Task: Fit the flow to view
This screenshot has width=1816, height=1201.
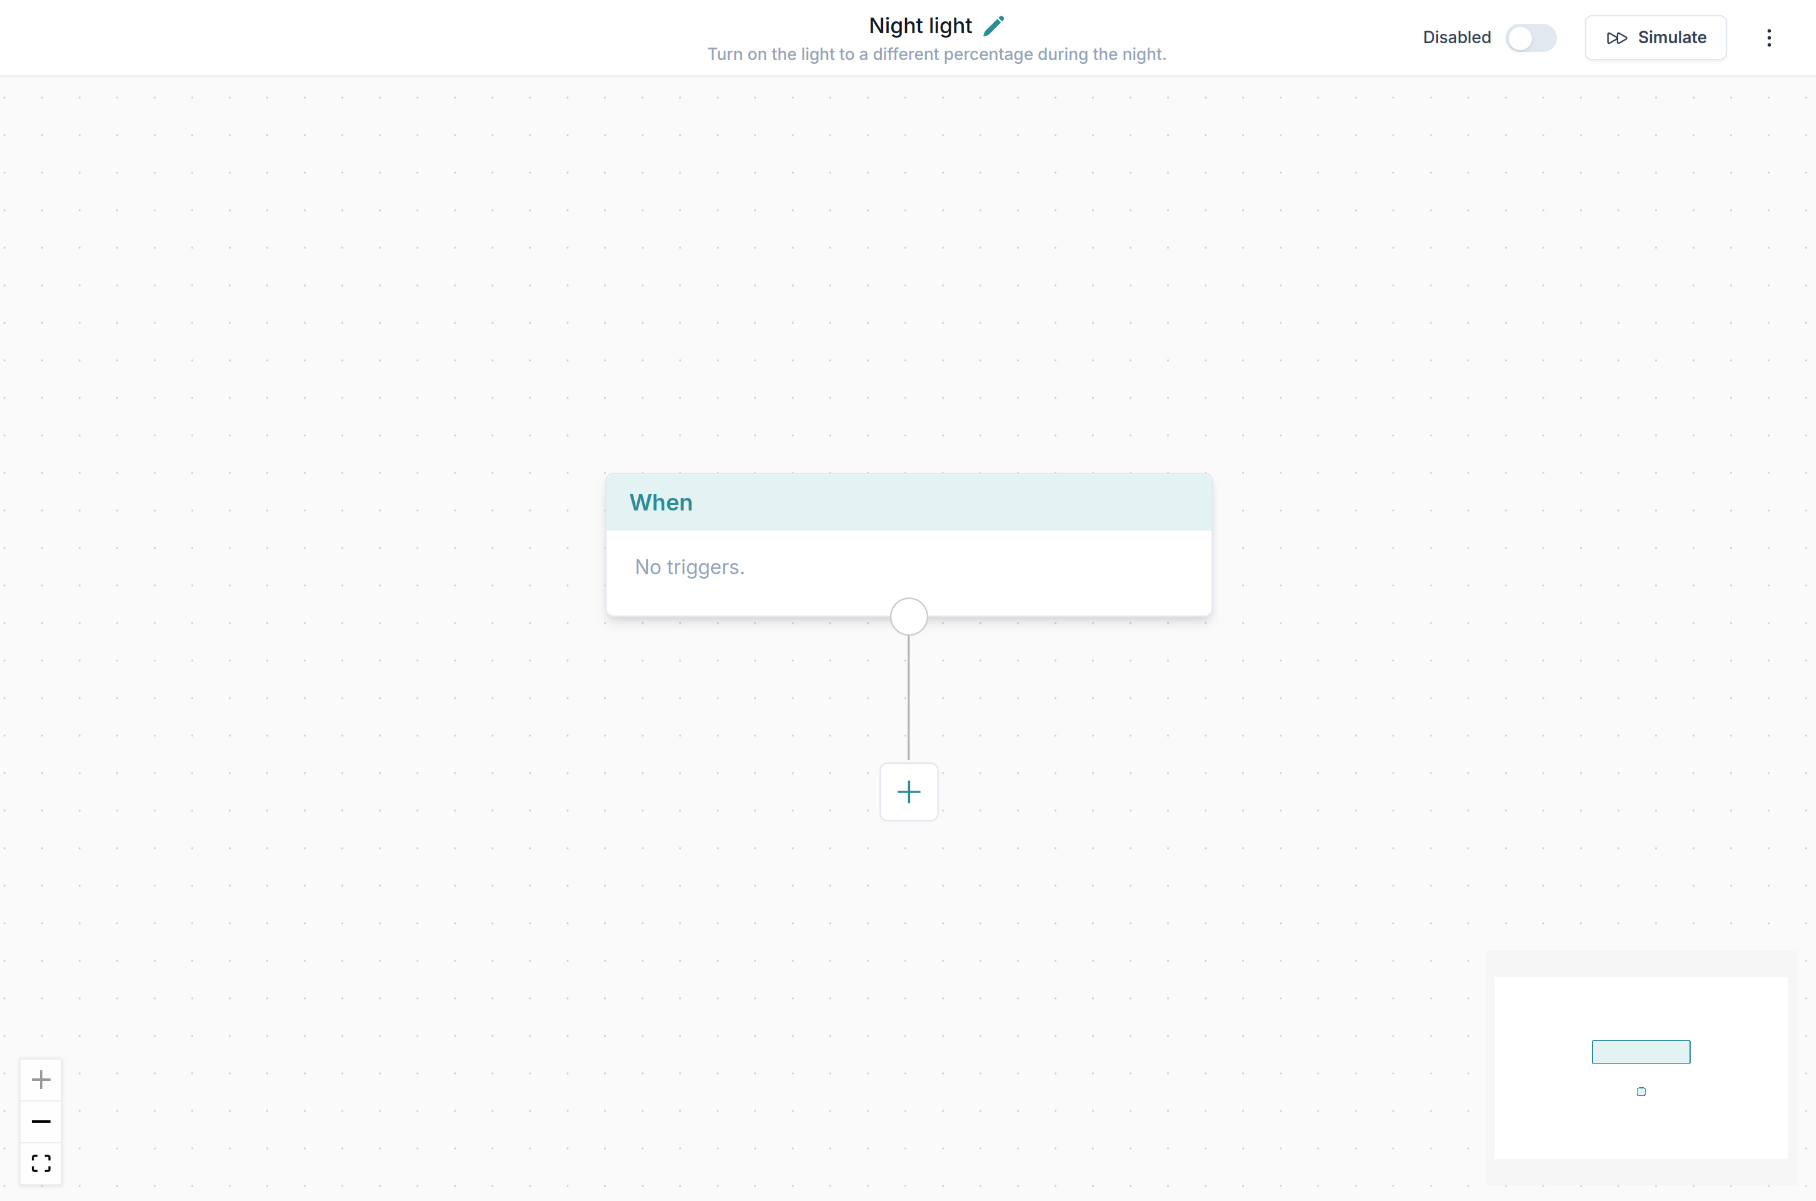Action: (x=41, y=1163)
